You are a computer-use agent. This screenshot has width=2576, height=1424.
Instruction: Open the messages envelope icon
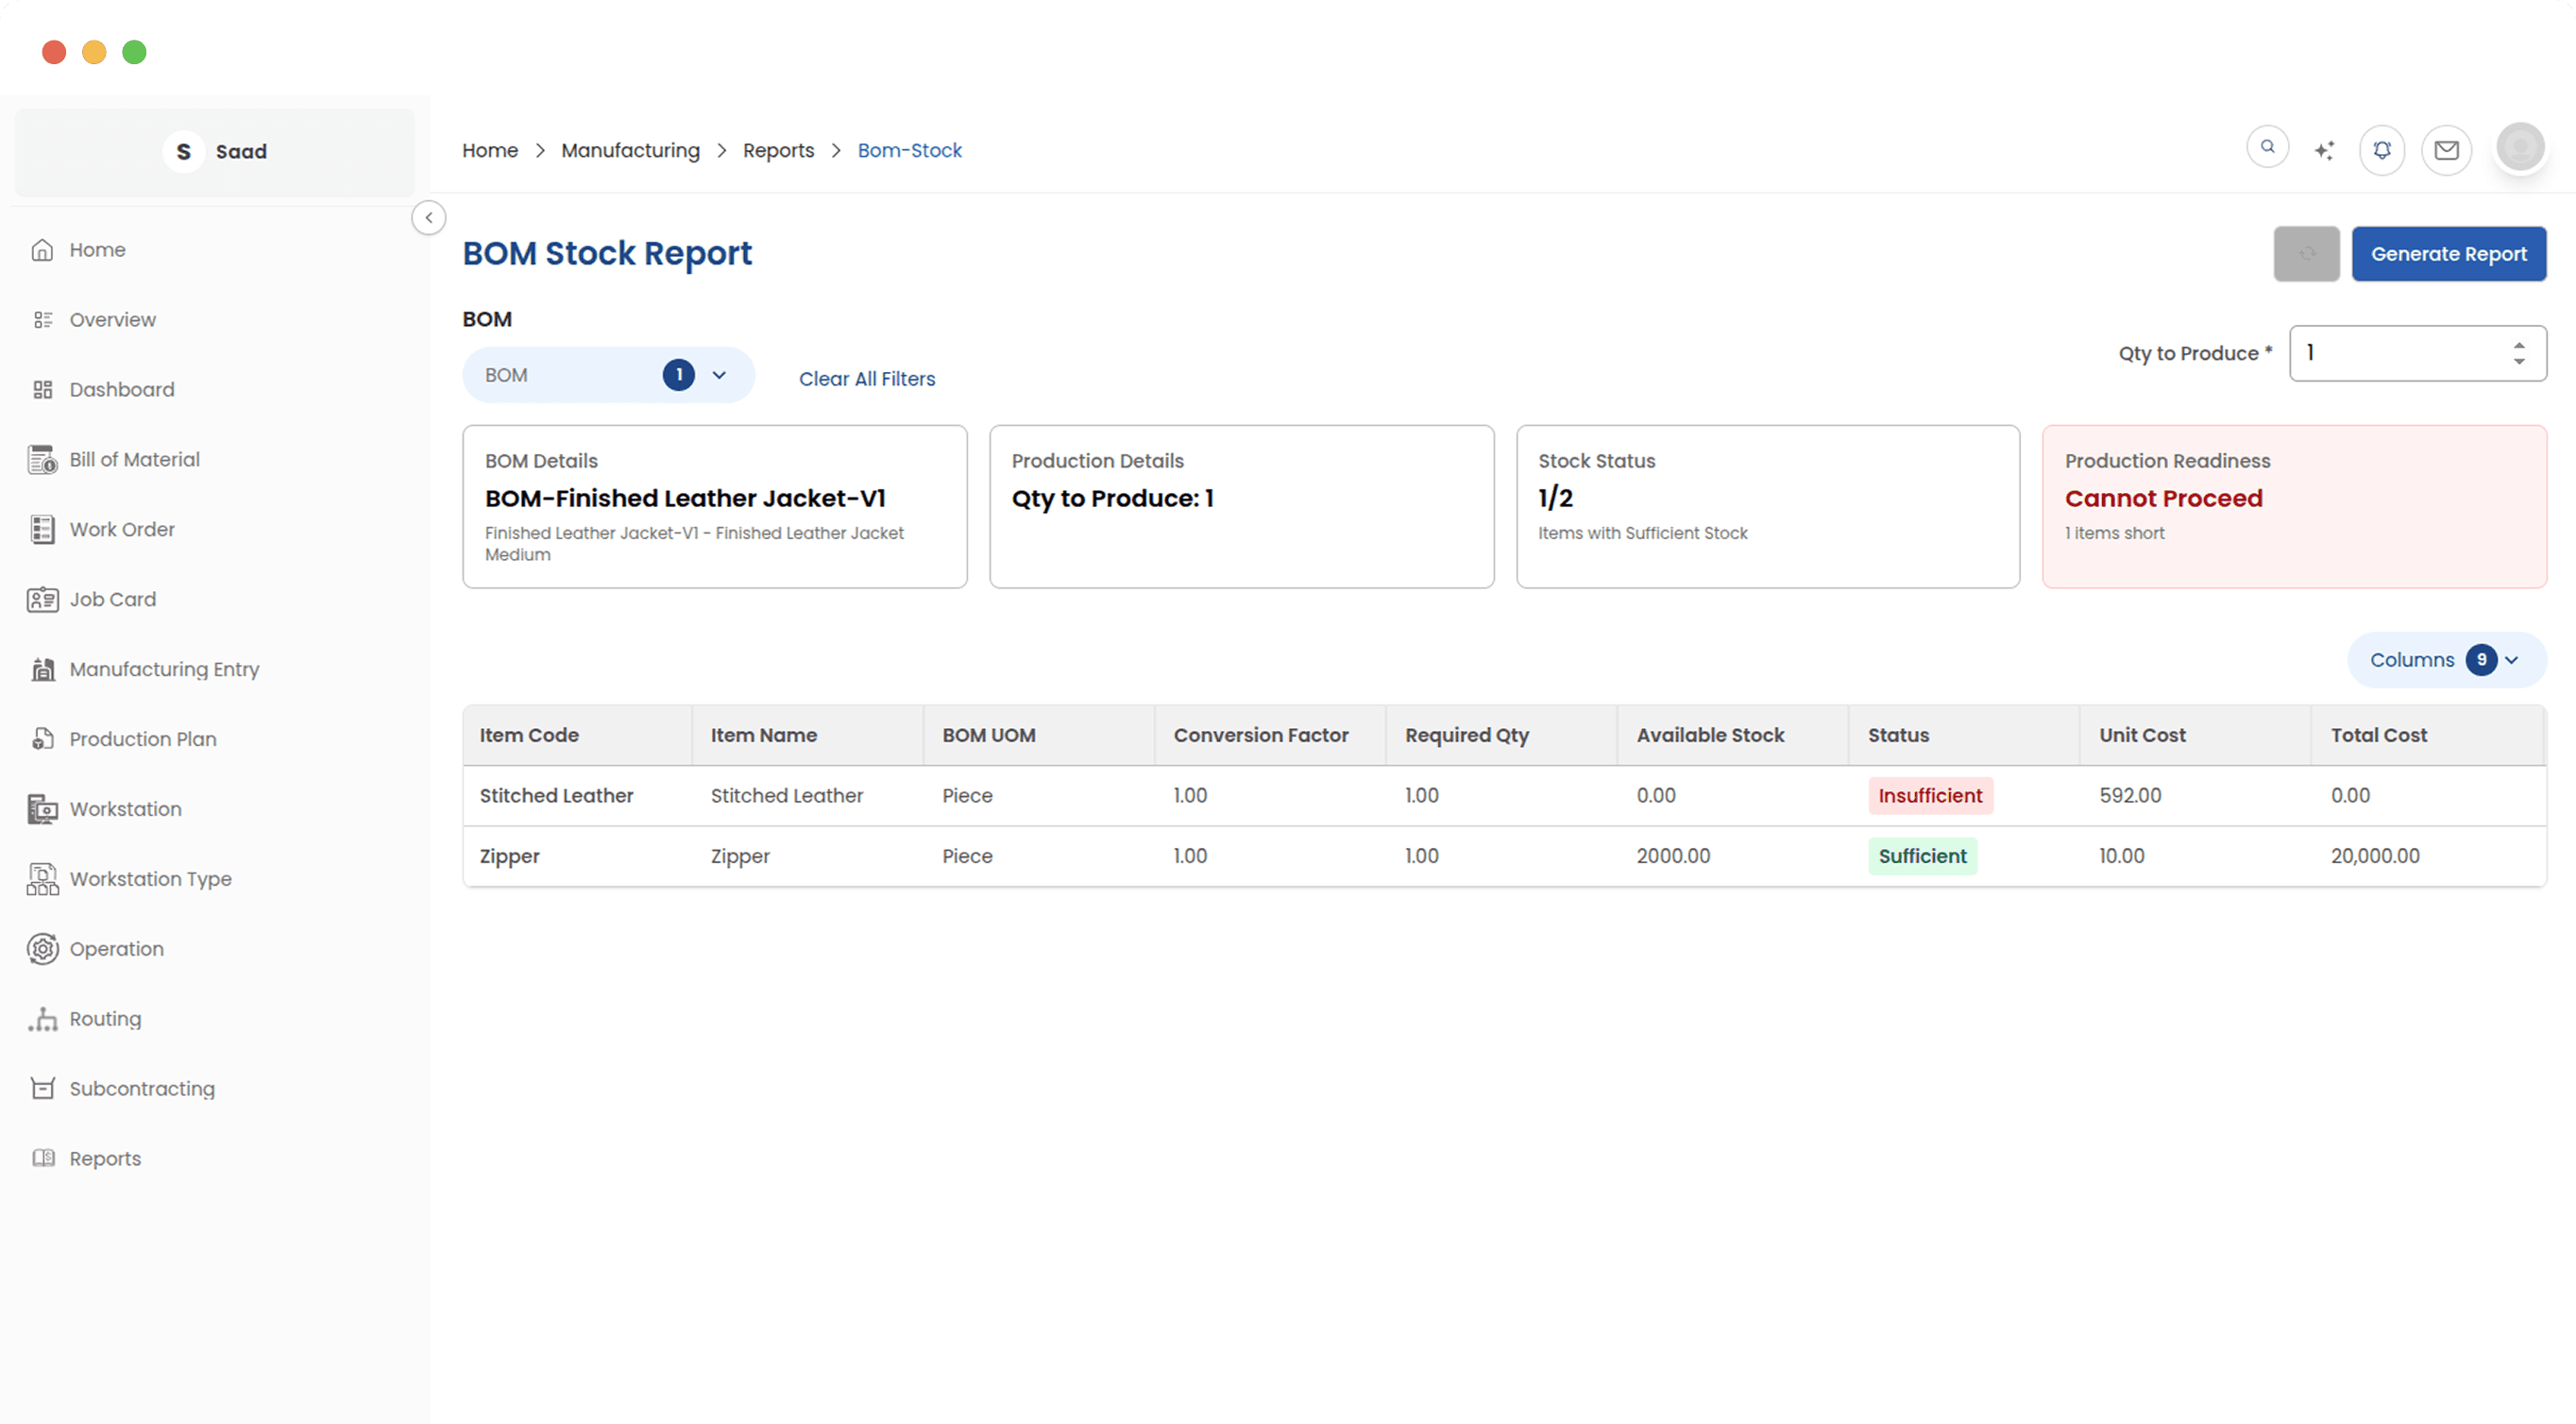click(2447, 150)
